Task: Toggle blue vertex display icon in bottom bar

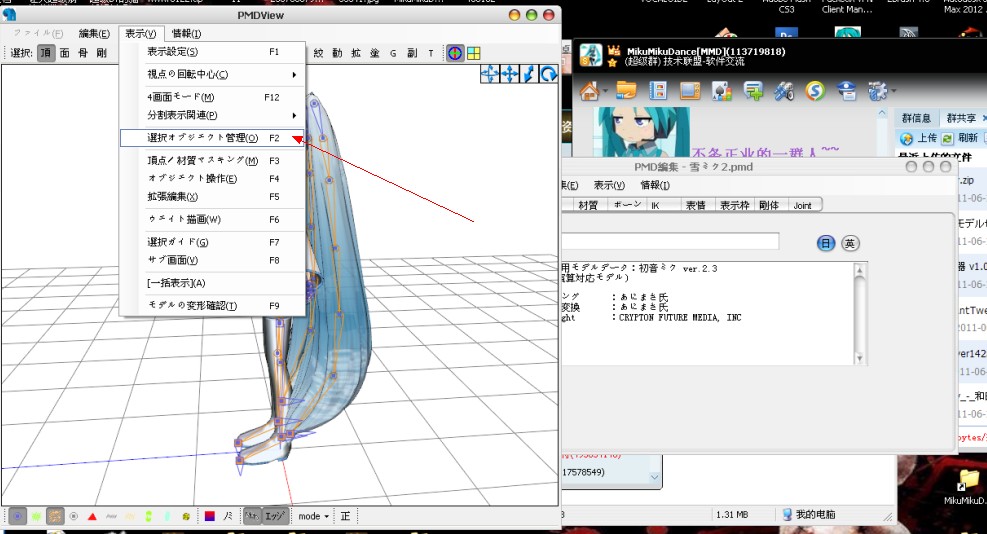Action: click(18, 516)
